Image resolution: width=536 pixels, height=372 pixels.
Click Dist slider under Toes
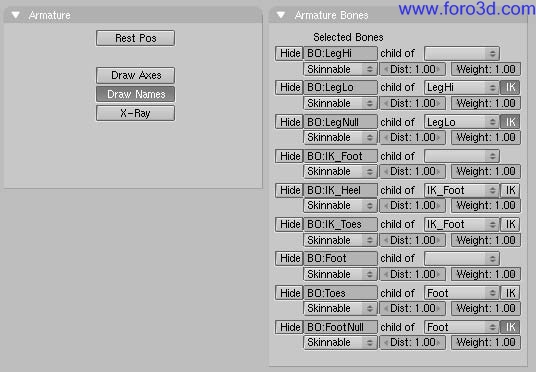(413, 308)
